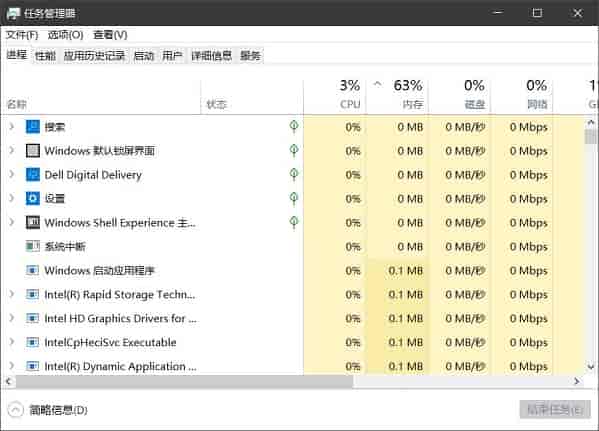Viewport: 599px width, 431px height.
Task: Sort by the CPU column header
Action: coord(335,96)
